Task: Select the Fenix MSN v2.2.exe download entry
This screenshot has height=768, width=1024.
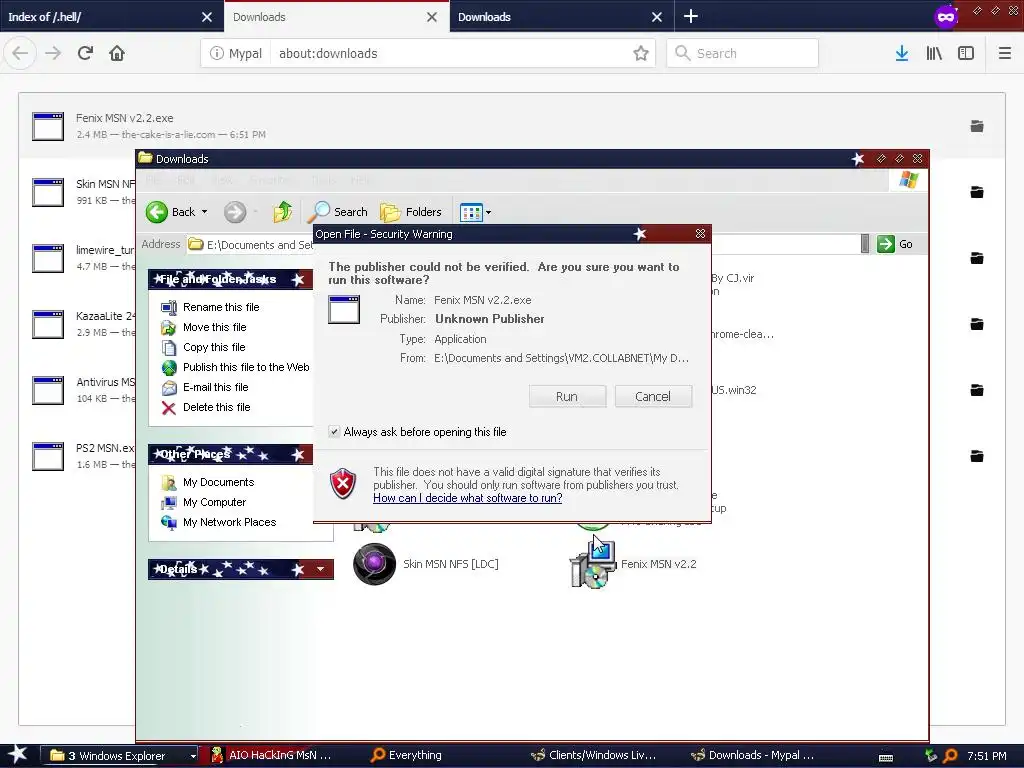Action: click(x=511, y=125)
